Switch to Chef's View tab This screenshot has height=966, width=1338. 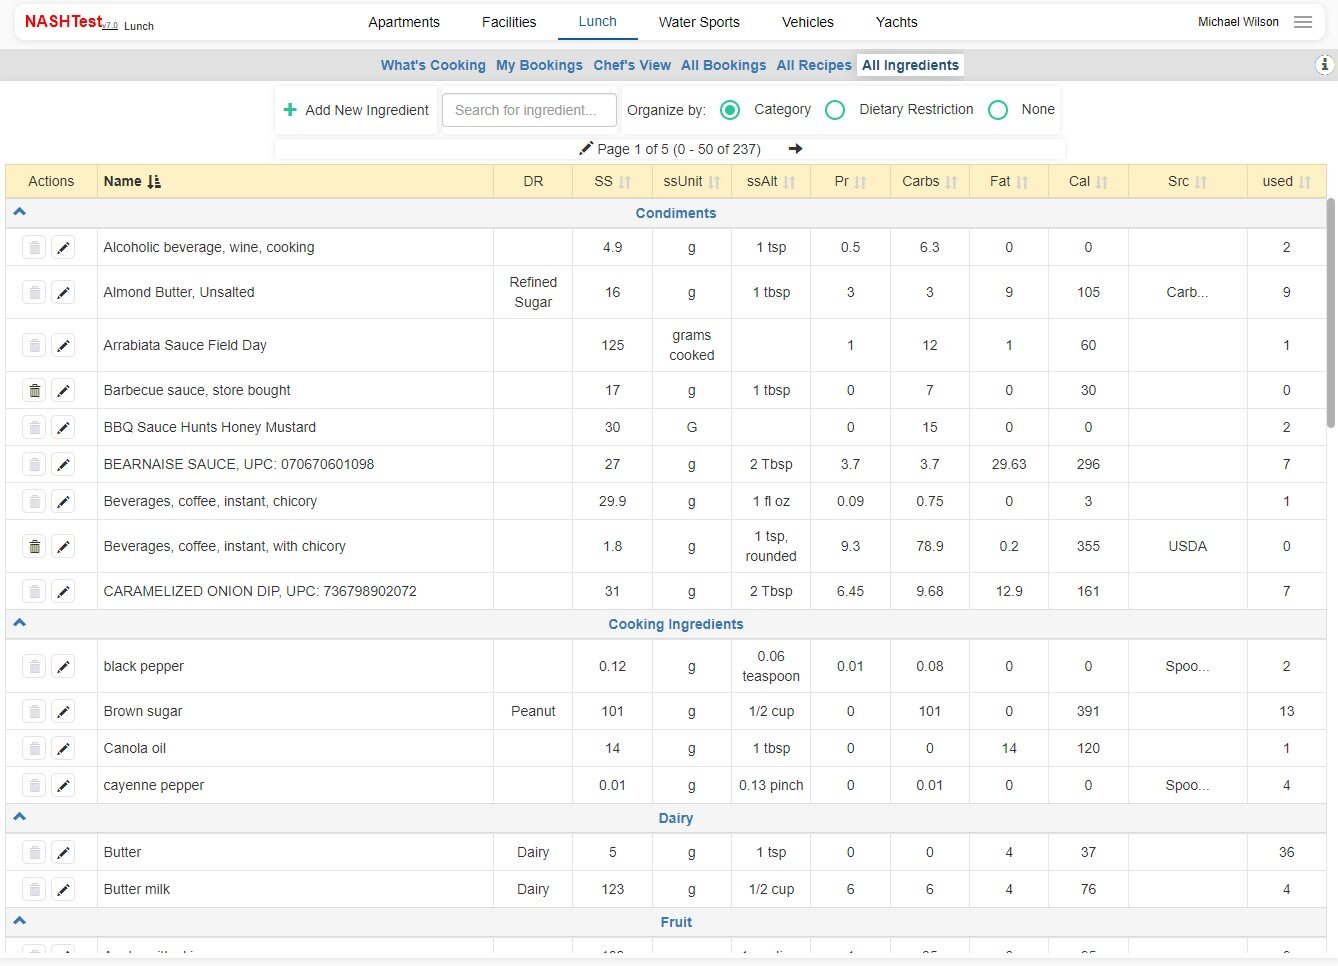(632, 65)
